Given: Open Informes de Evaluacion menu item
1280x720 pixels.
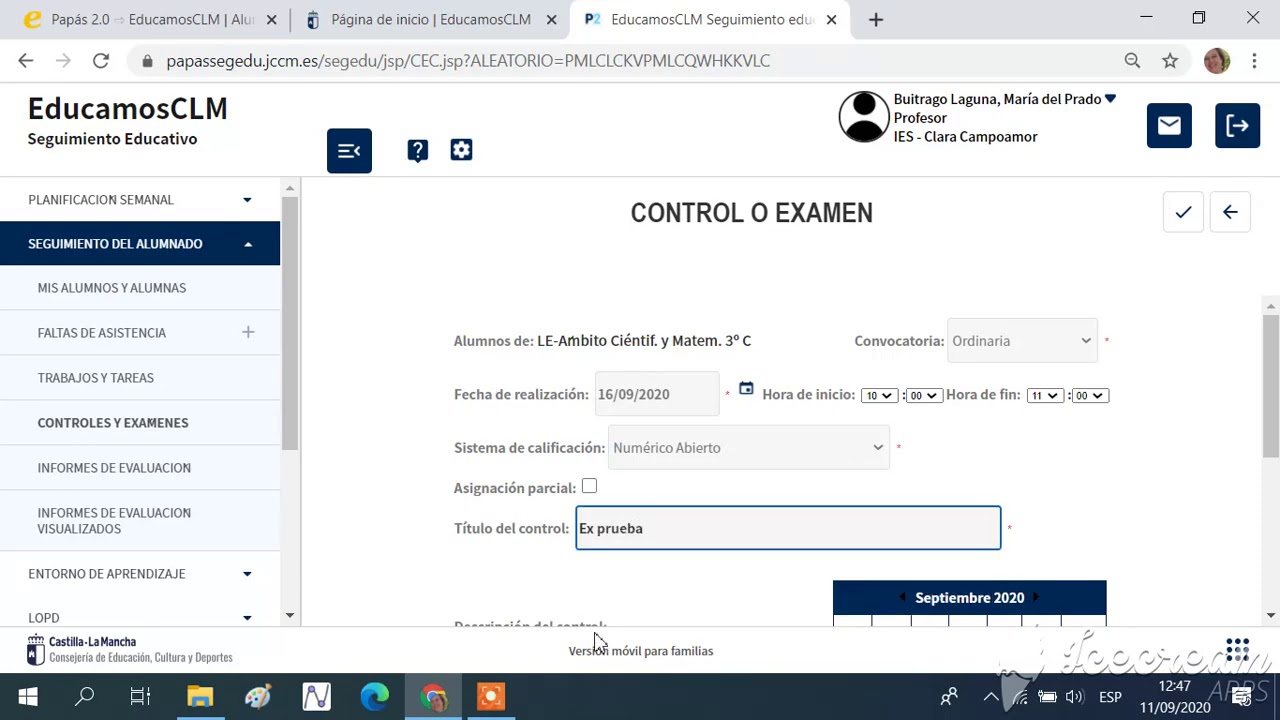Looking at the screenshot, I should 114,468.
